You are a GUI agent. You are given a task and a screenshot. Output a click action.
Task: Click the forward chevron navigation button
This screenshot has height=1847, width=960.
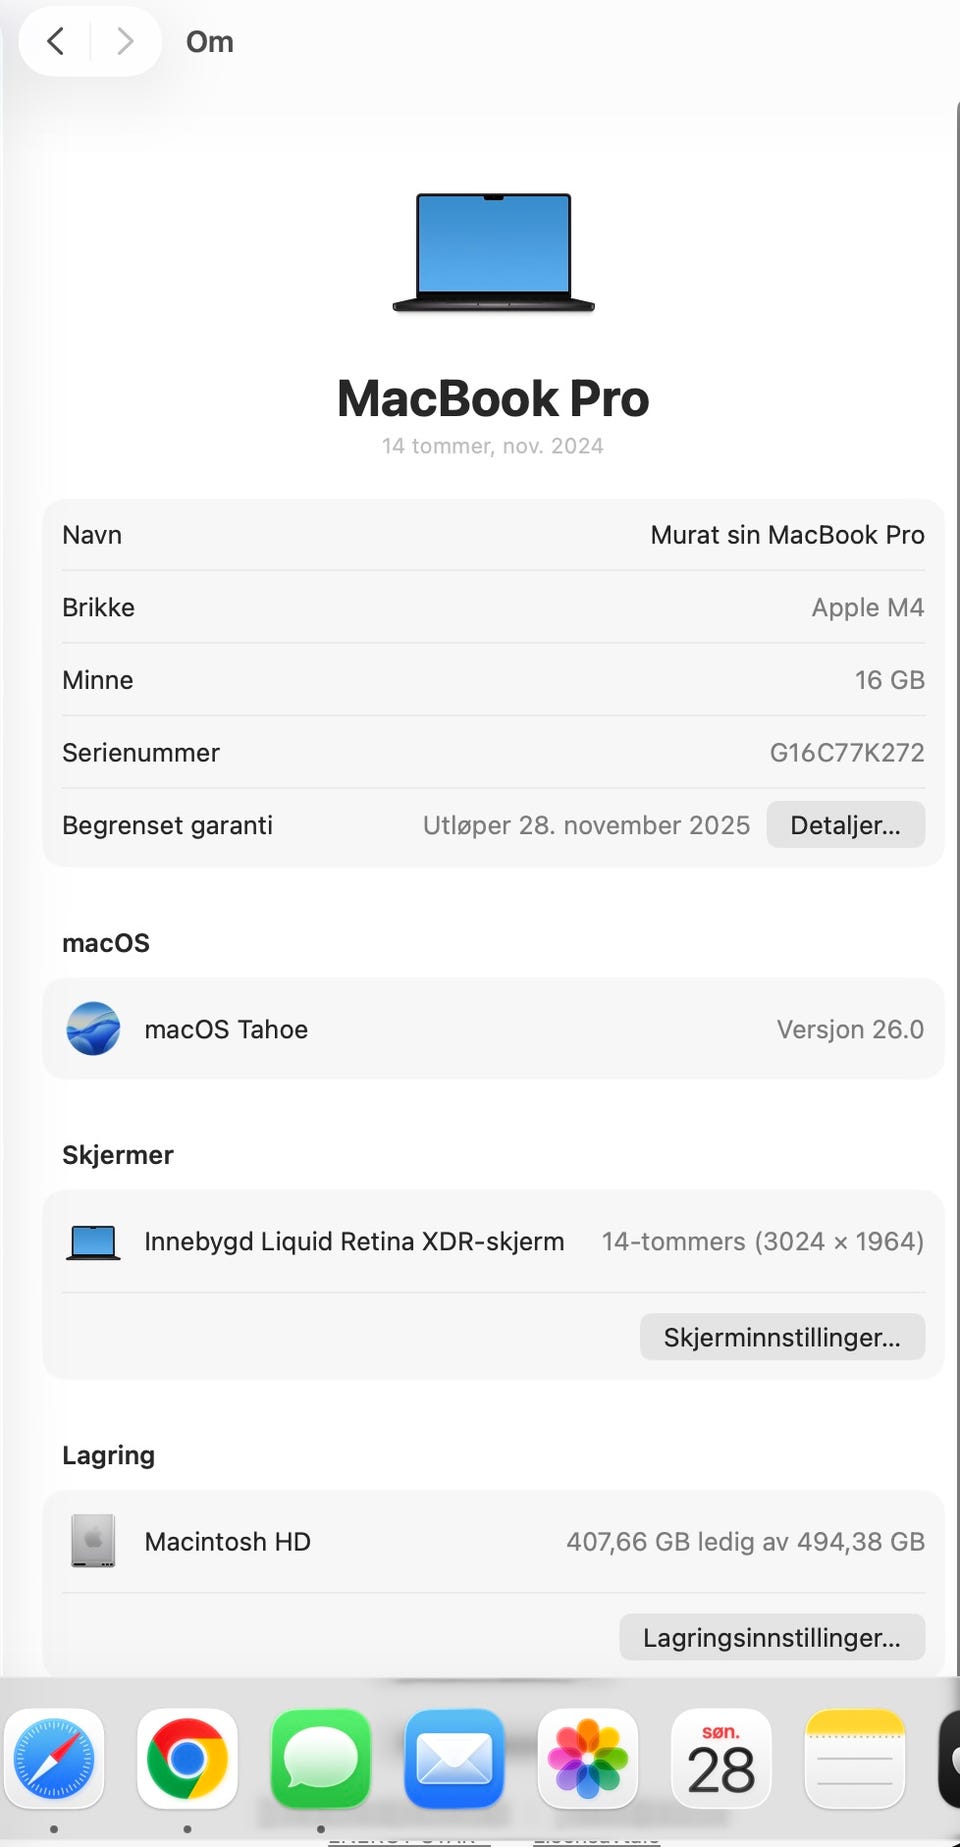pos(125,41)
